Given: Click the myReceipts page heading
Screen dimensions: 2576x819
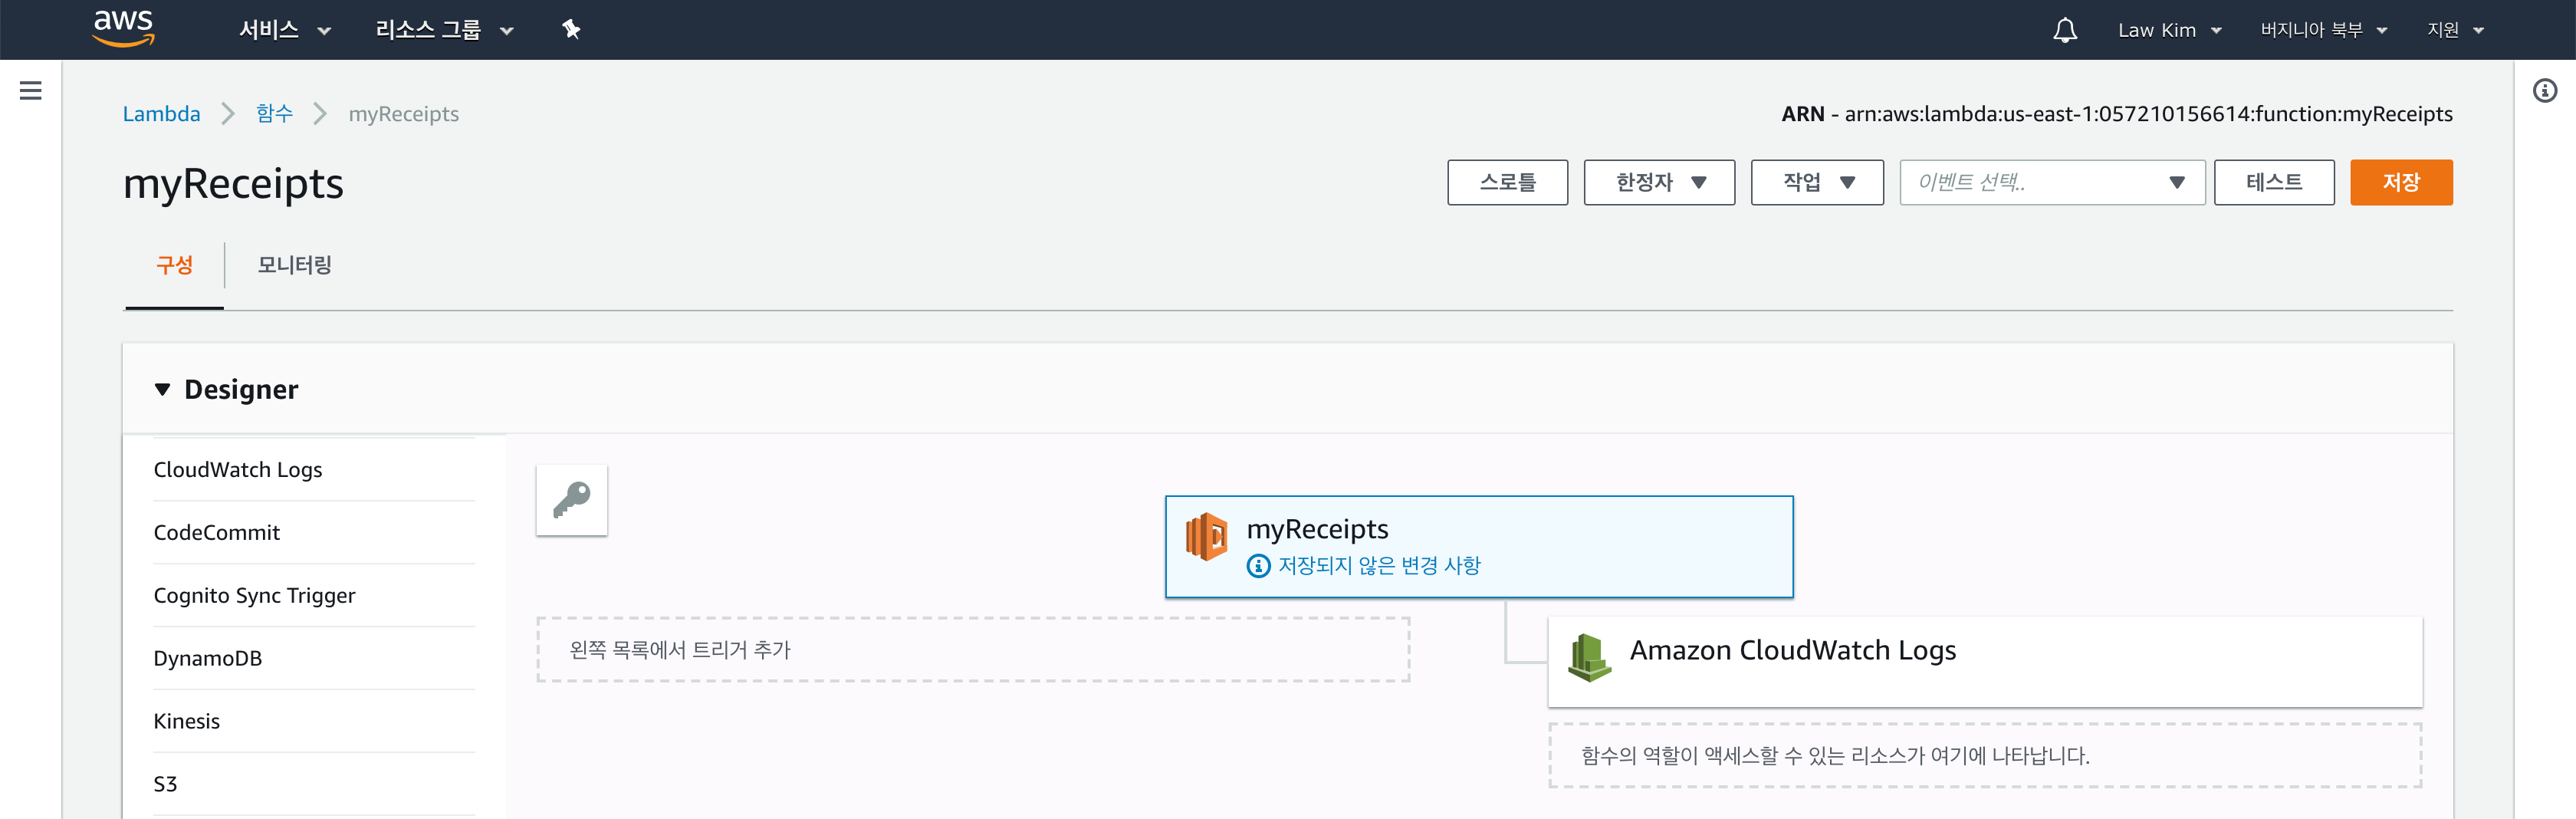Looking at the screenshot, I should coord(233,184).
